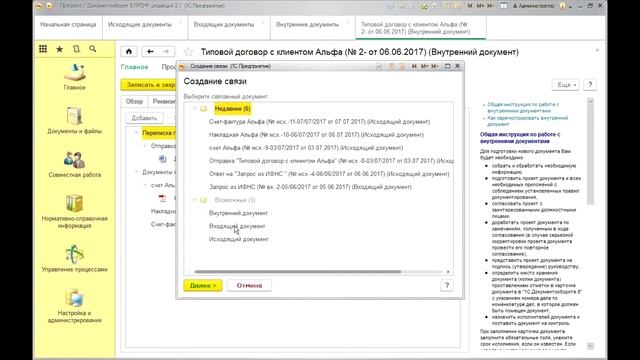Image resolution: width=640 pixels, height=360 pixels.
Task: Click Записать и закрыть button
Action: 149,84
